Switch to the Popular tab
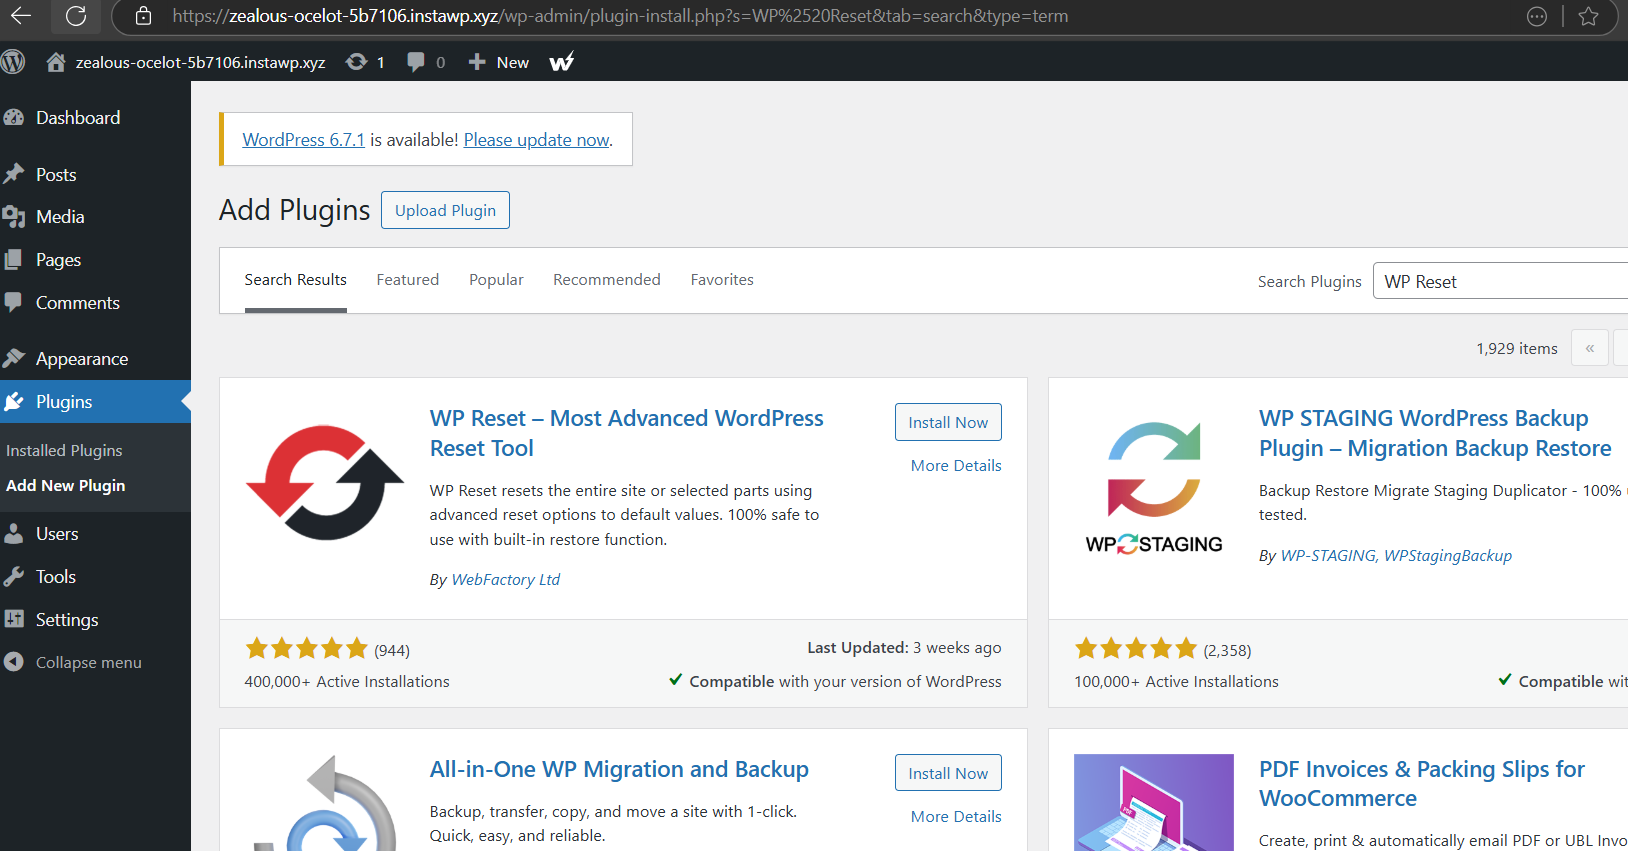 click(497, 280)
